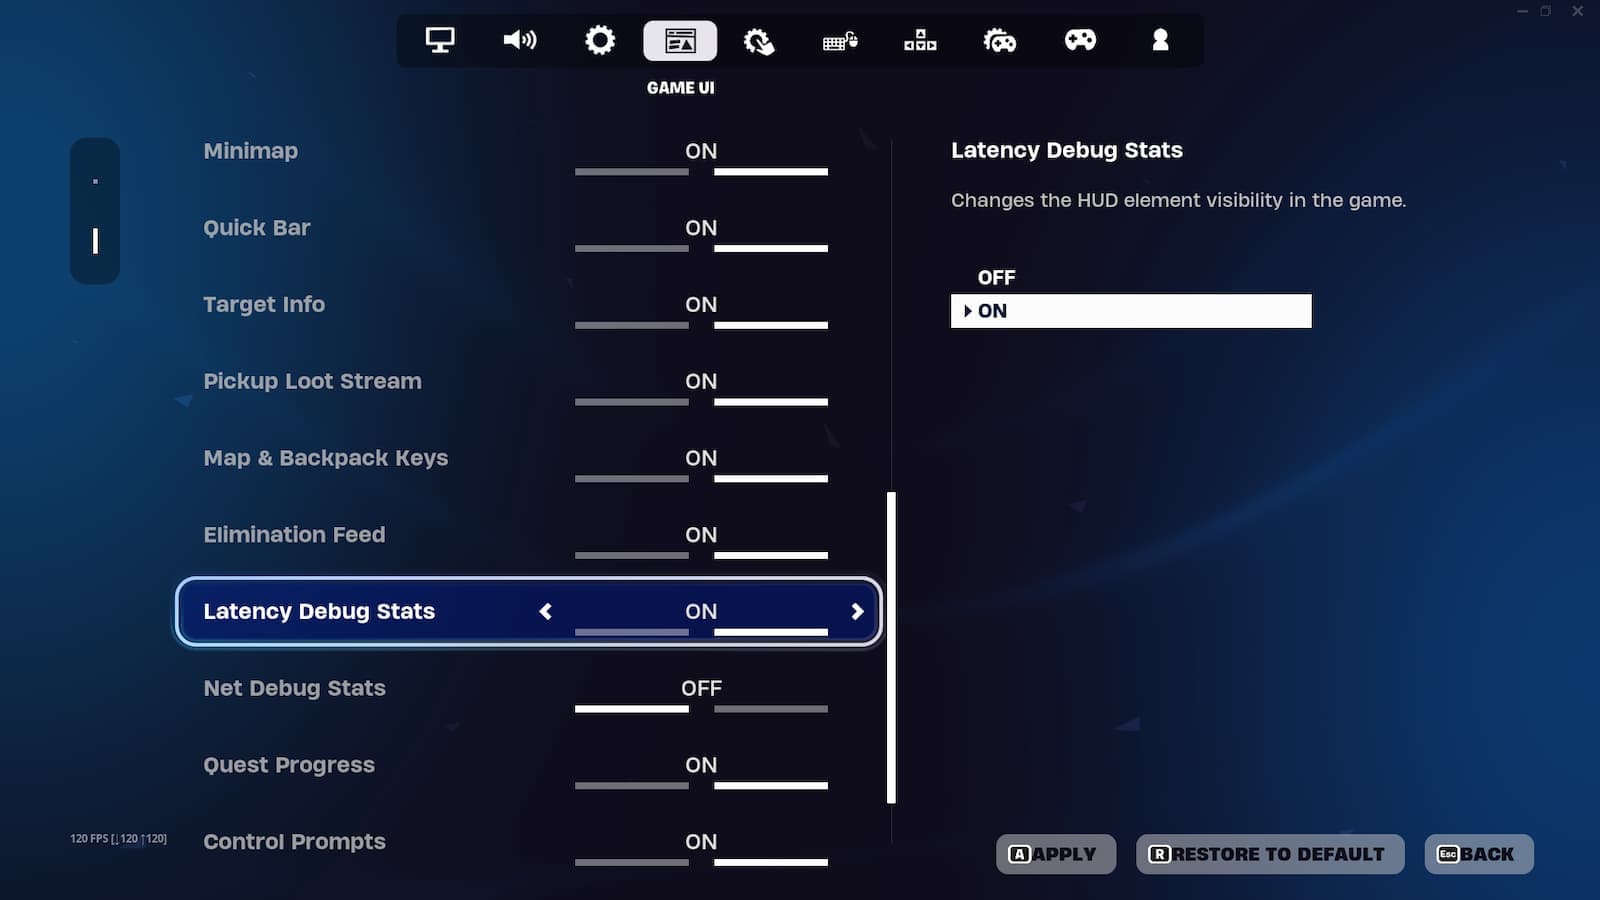Click the right arrow on Latency Debug Stats
Viewport: 1600px width, 900px height.
[x=857, y=612]
